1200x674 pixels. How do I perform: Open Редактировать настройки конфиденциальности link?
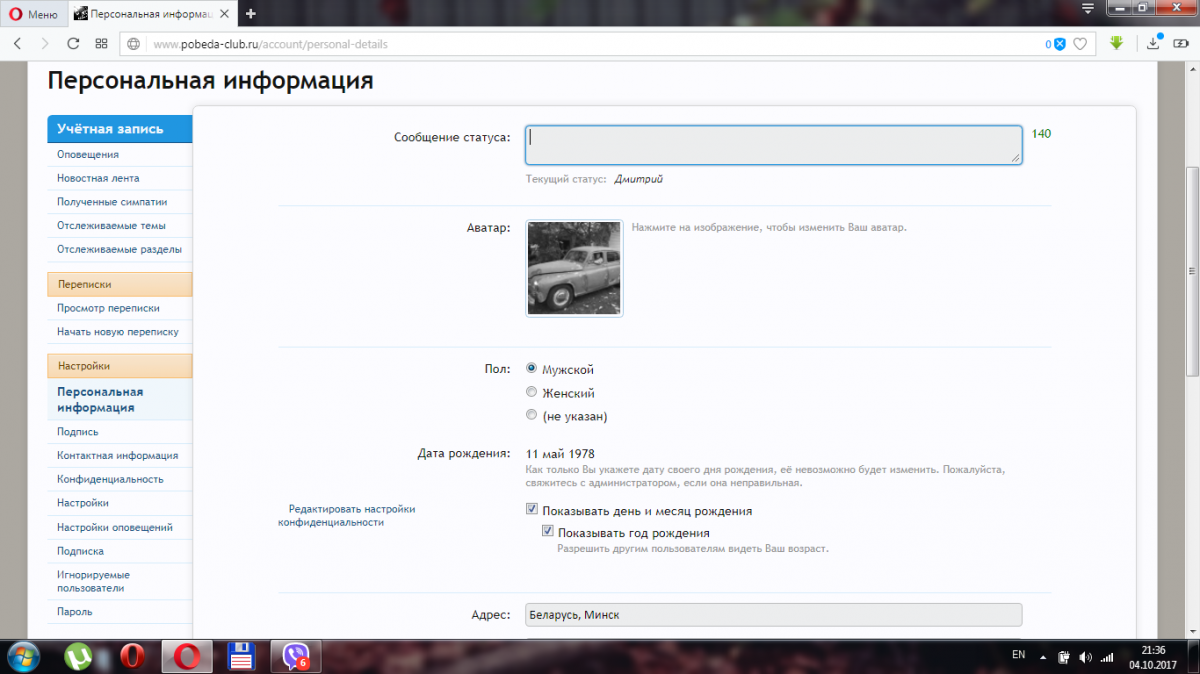click(x=346, y=515)
